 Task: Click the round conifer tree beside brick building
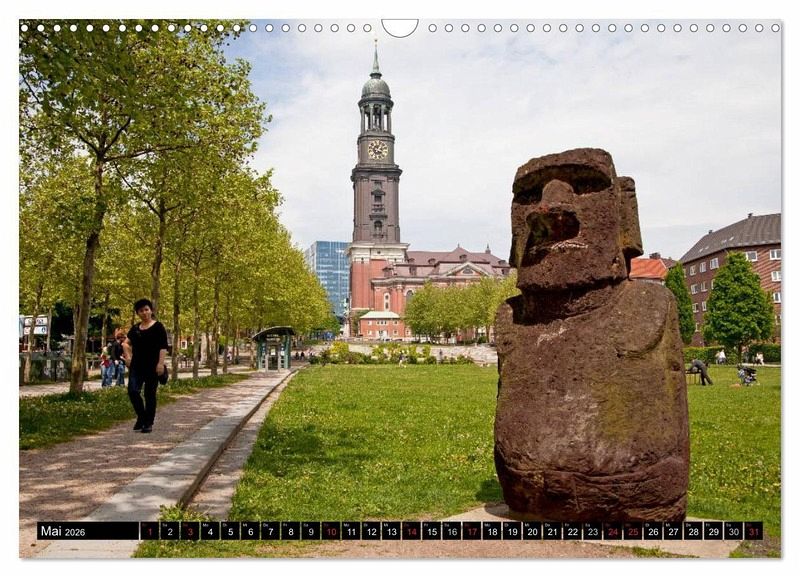point(737,305)
